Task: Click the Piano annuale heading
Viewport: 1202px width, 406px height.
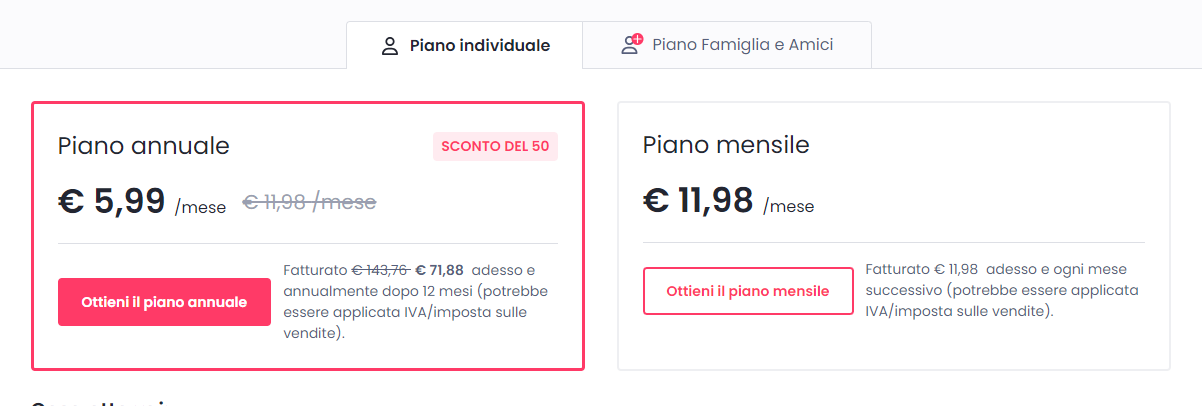Action: click(144, 146)
